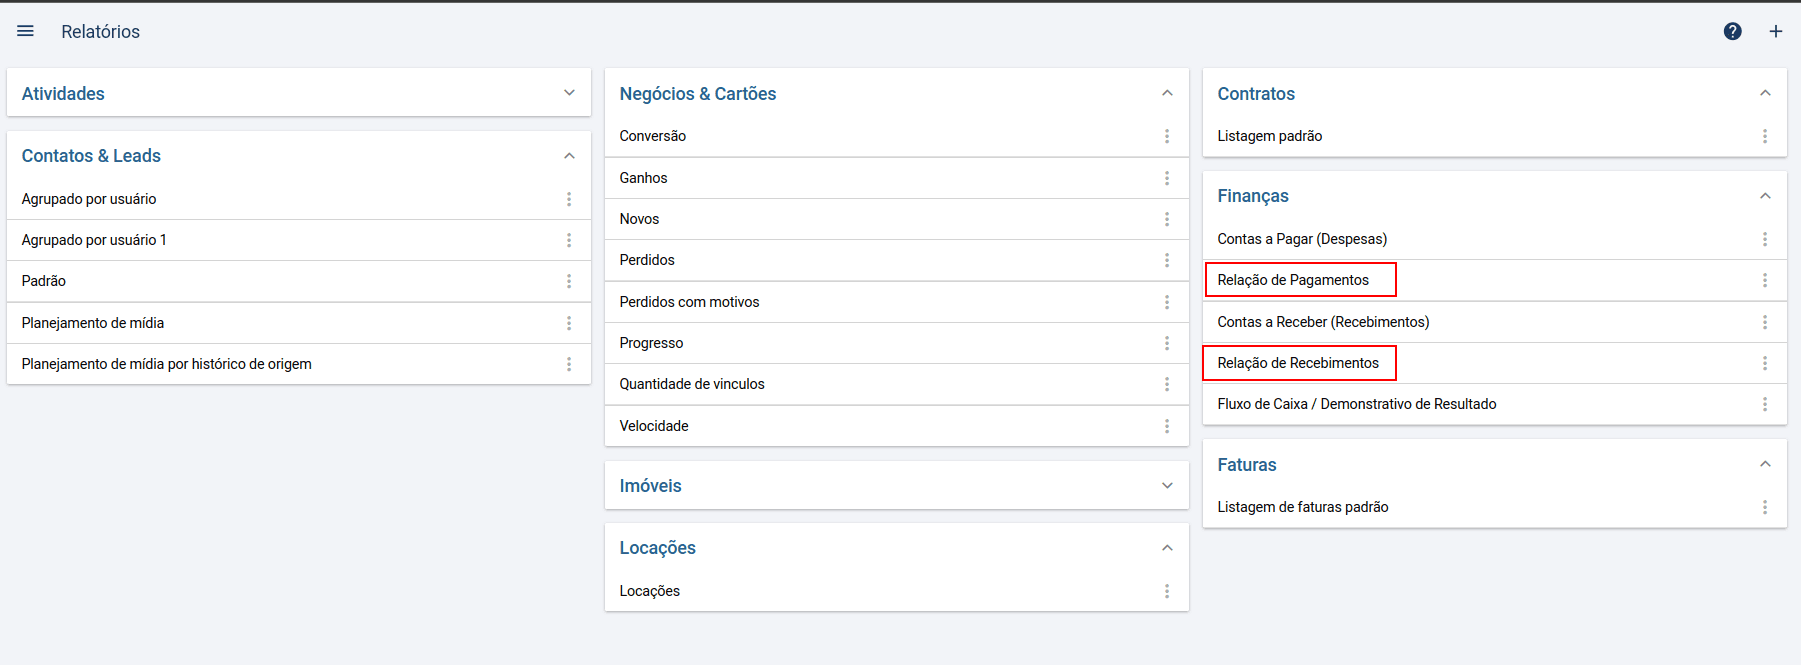Open the options menu for Conversão report
Viewport: 1801px width, 665px height.
click(x=1167, y=136)
